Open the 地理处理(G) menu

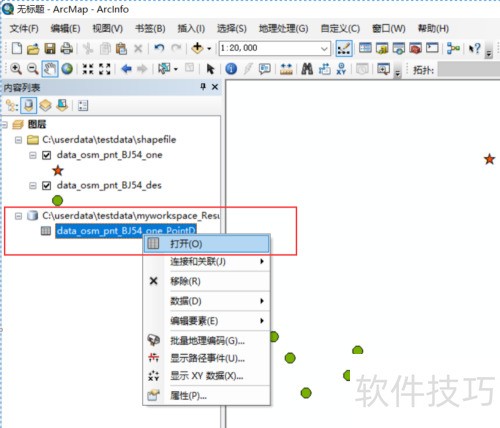tap(283, 29)
